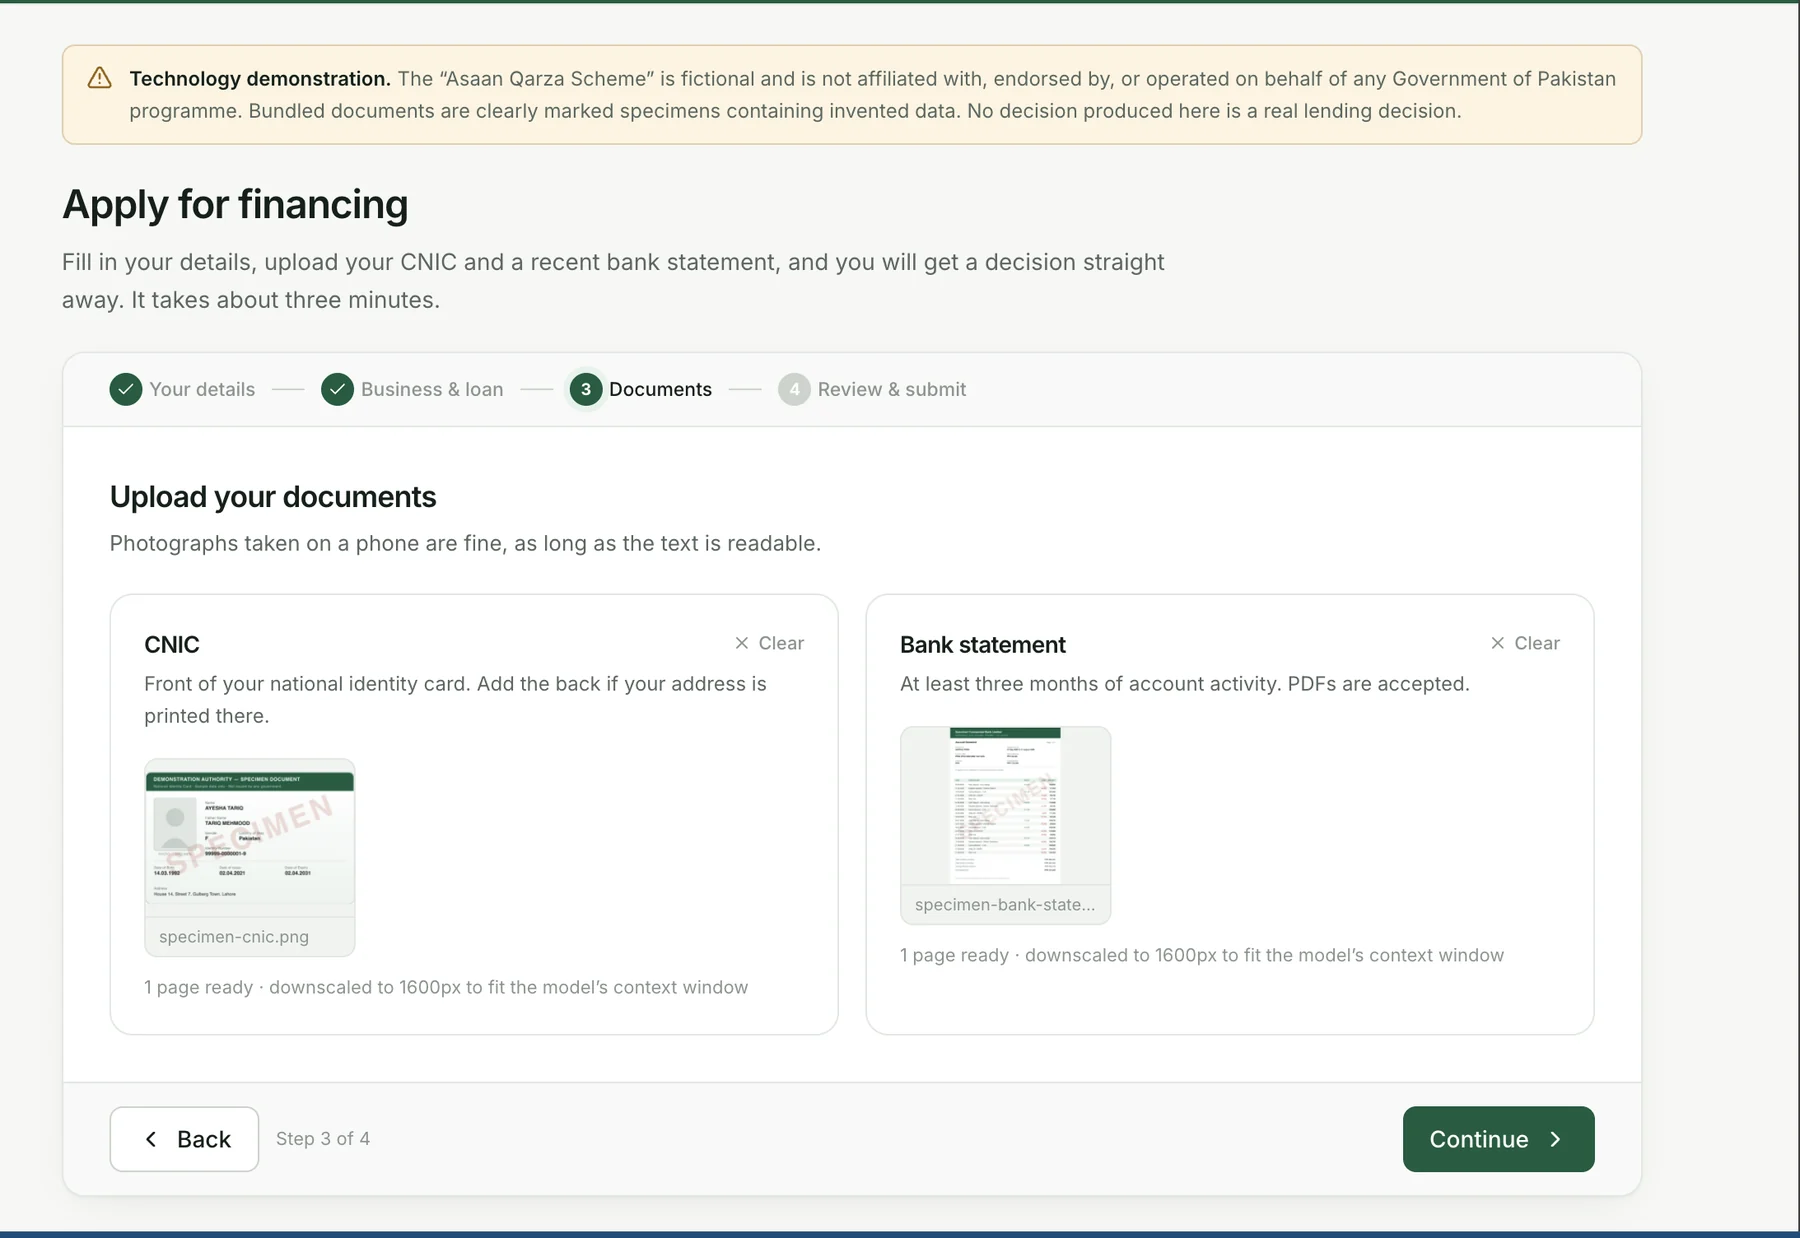Click the 'At least three months' description
The height and width of the screenshot is (1238, 1800).
click(x=1185, y=684)
